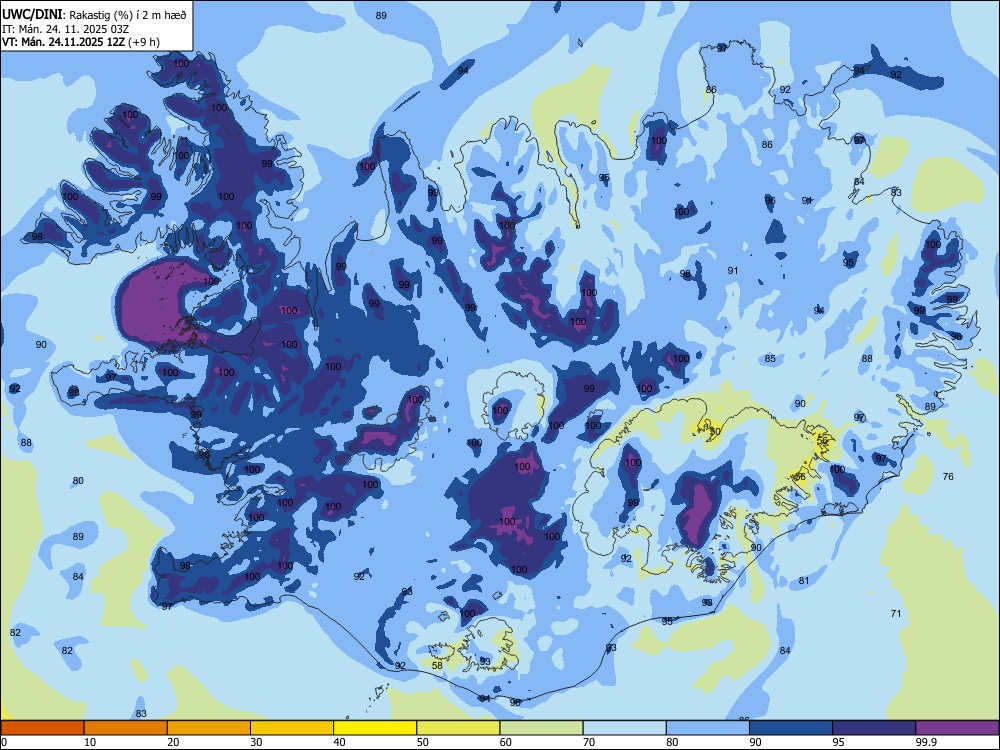Click the legend label '50' under the scale
1000x750 pixels.
pos(422,742)
